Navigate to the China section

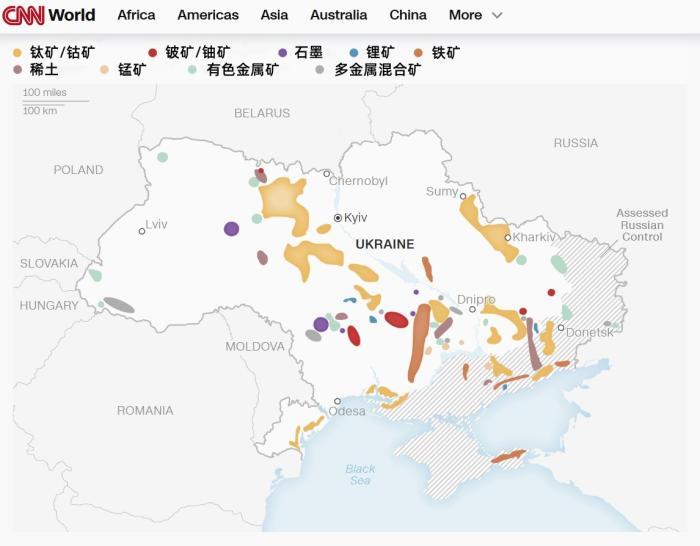408,15
